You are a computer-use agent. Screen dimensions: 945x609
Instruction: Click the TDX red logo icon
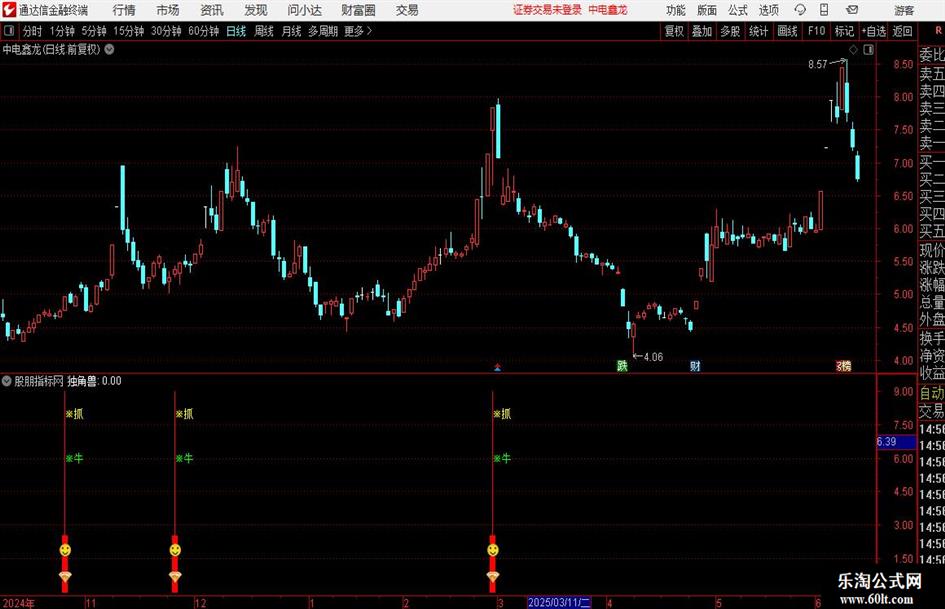(9, 10)
